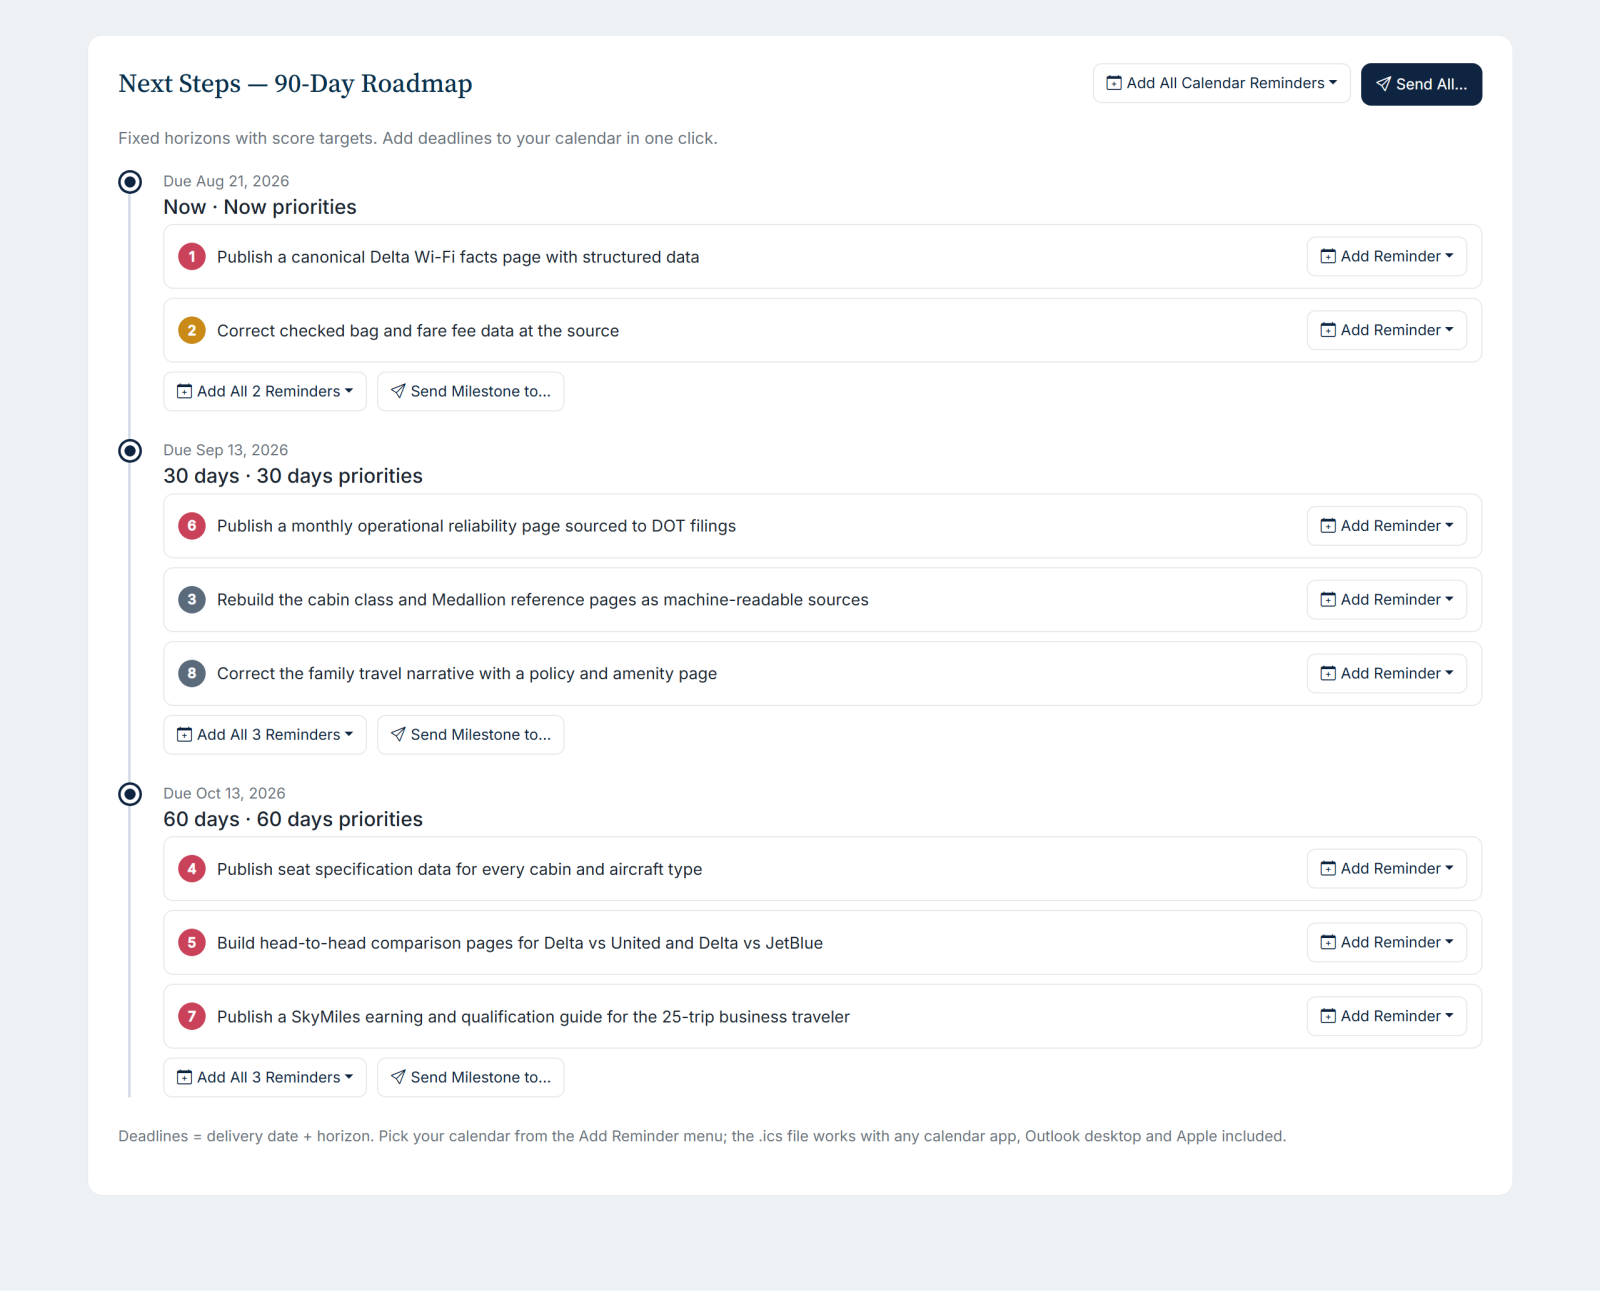Click badge number 5 for comparison pages
This screenshot has width=1600, height=1307.
click(x=192, y=943)
